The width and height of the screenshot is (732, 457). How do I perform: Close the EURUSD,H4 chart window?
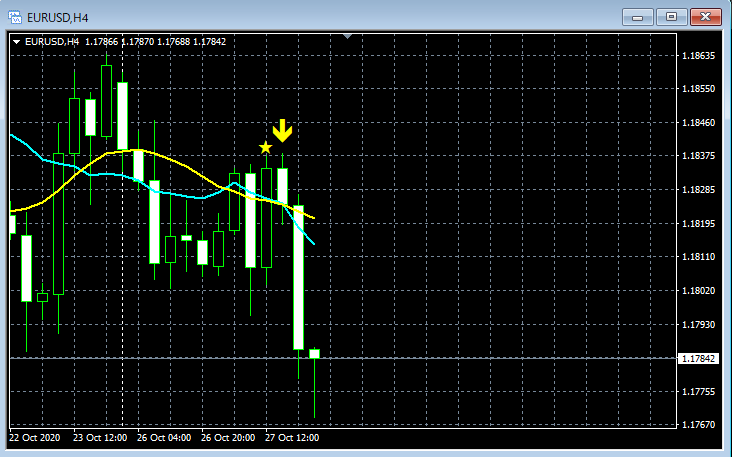pos(706,17)
